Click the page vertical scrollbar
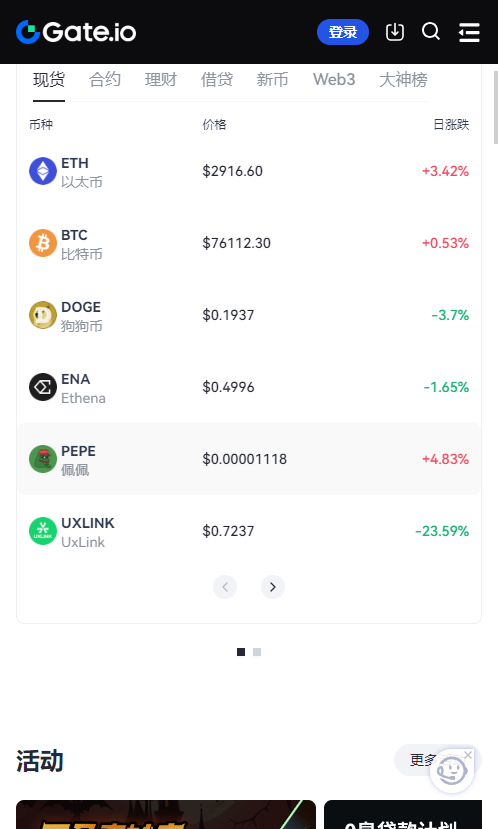The image size is (498, 829). (495, 108)
